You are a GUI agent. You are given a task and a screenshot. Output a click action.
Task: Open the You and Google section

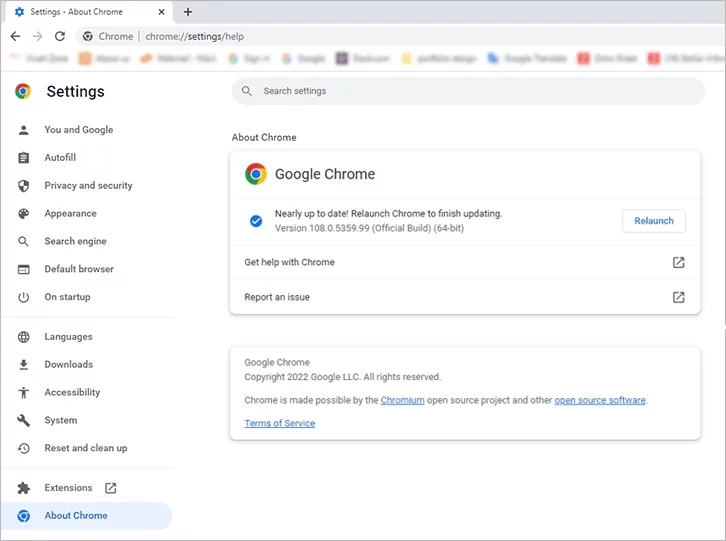pos(78,130)
